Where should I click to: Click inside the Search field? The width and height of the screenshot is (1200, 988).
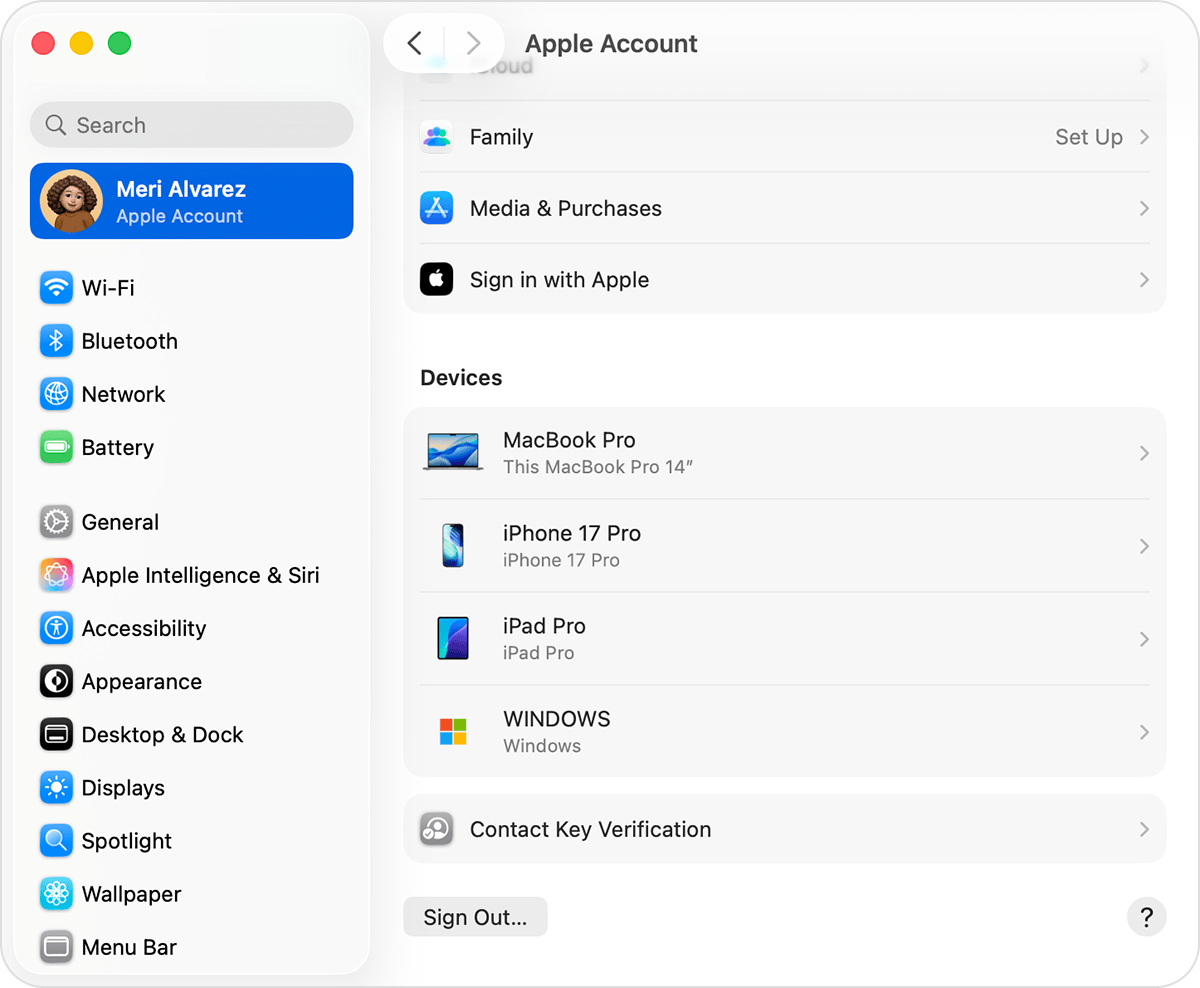pyautogui.click(x=191, y=124)
